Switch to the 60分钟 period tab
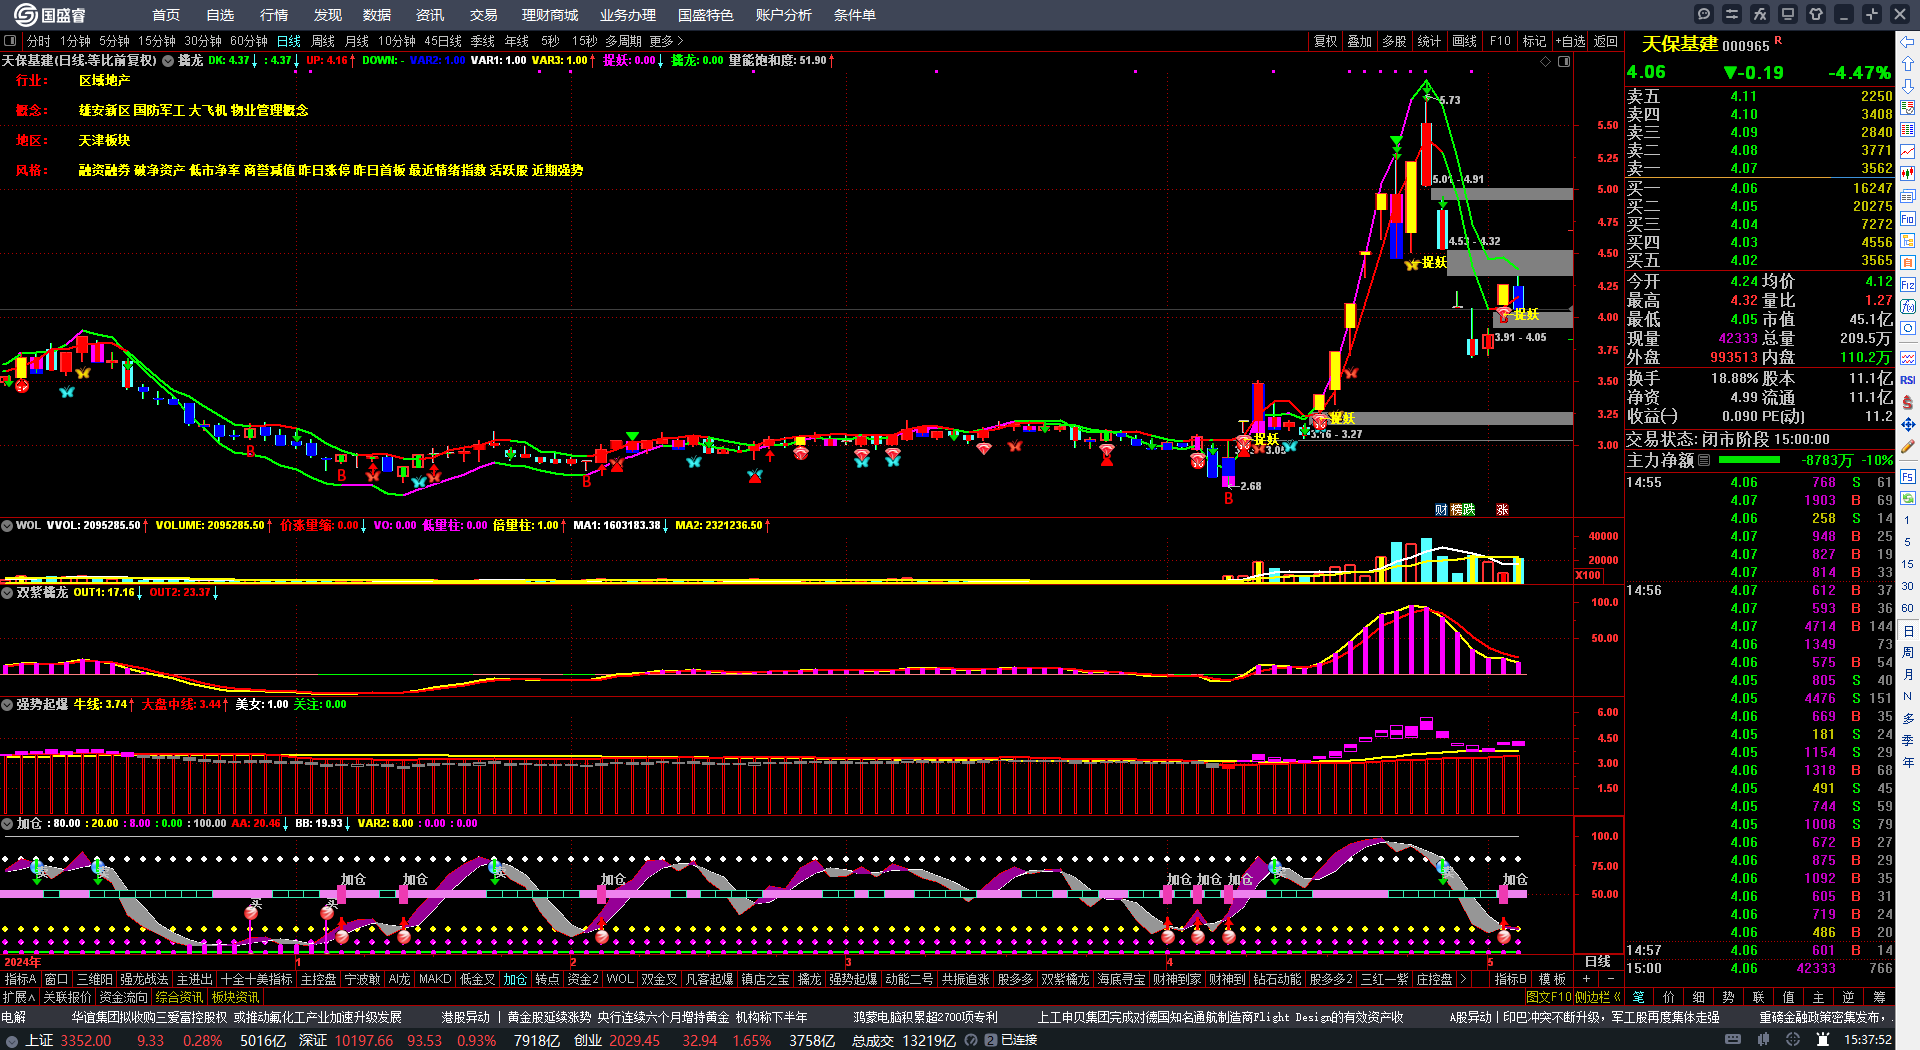Viewport: 1920px width, 1050px height. [x=249, y=41]
